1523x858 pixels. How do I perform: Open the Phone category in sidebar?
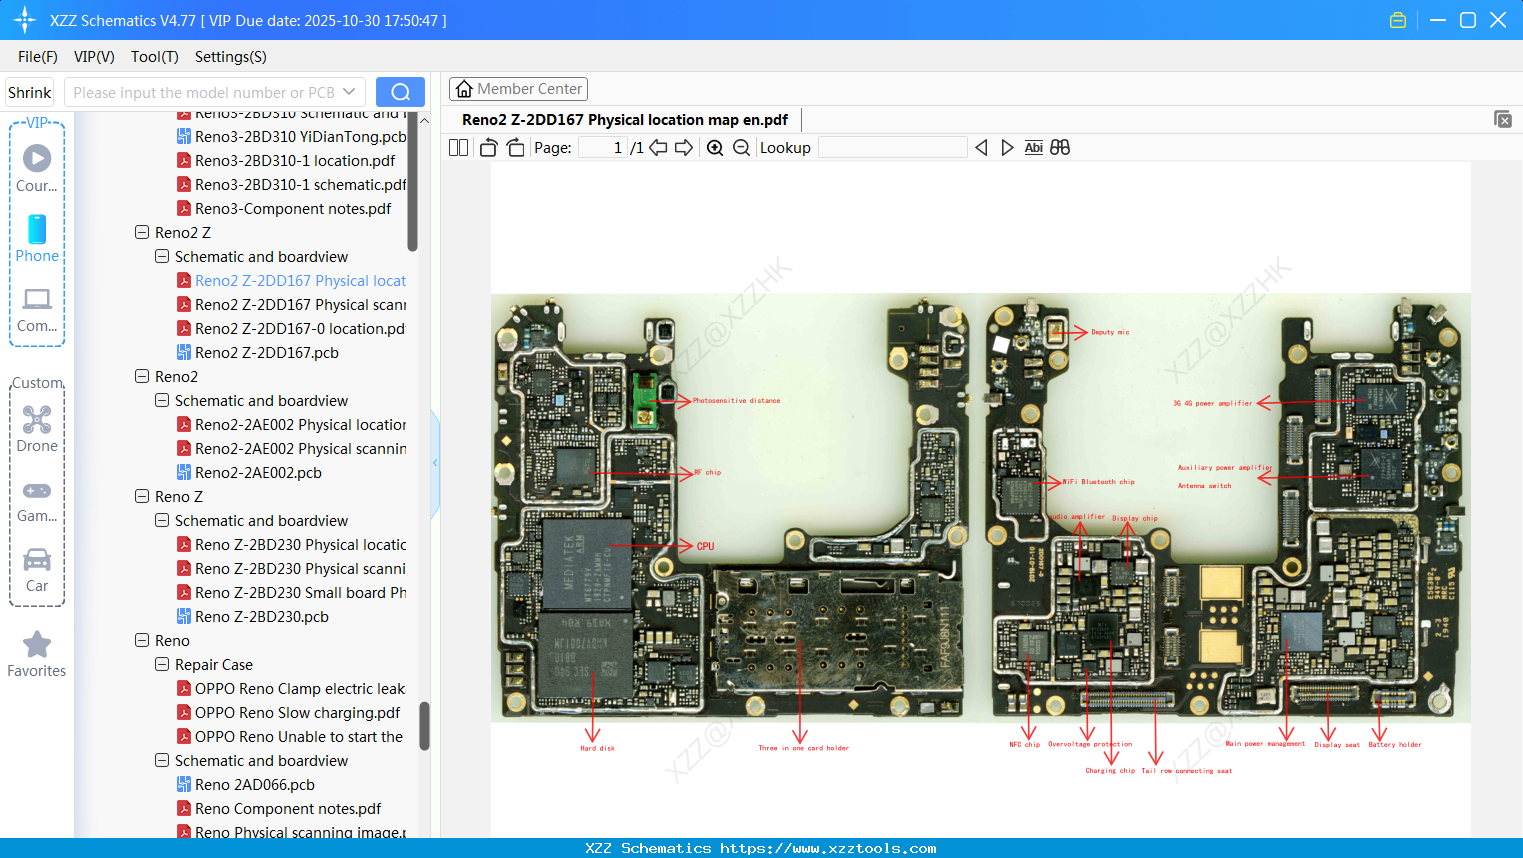(x=37, y=239)
